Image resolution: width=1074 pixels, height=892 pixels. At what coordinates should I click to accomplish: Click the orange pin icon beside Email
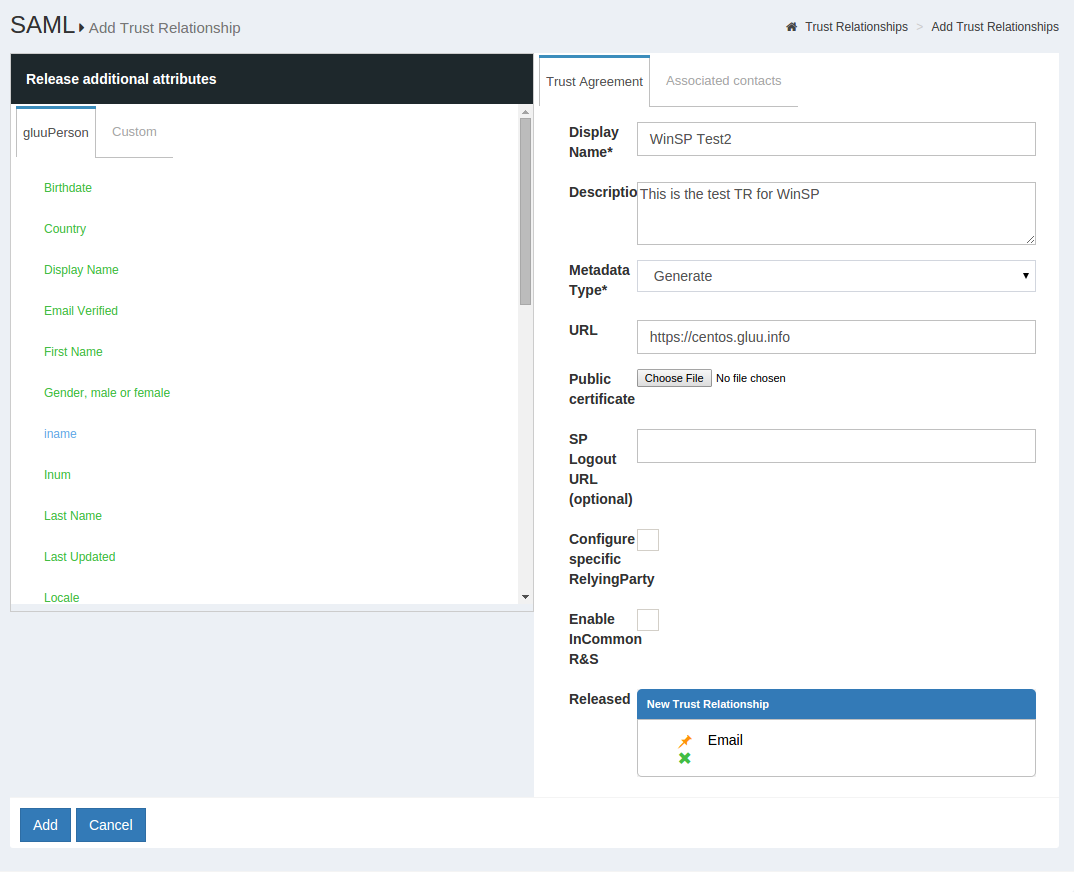point(685,741)
